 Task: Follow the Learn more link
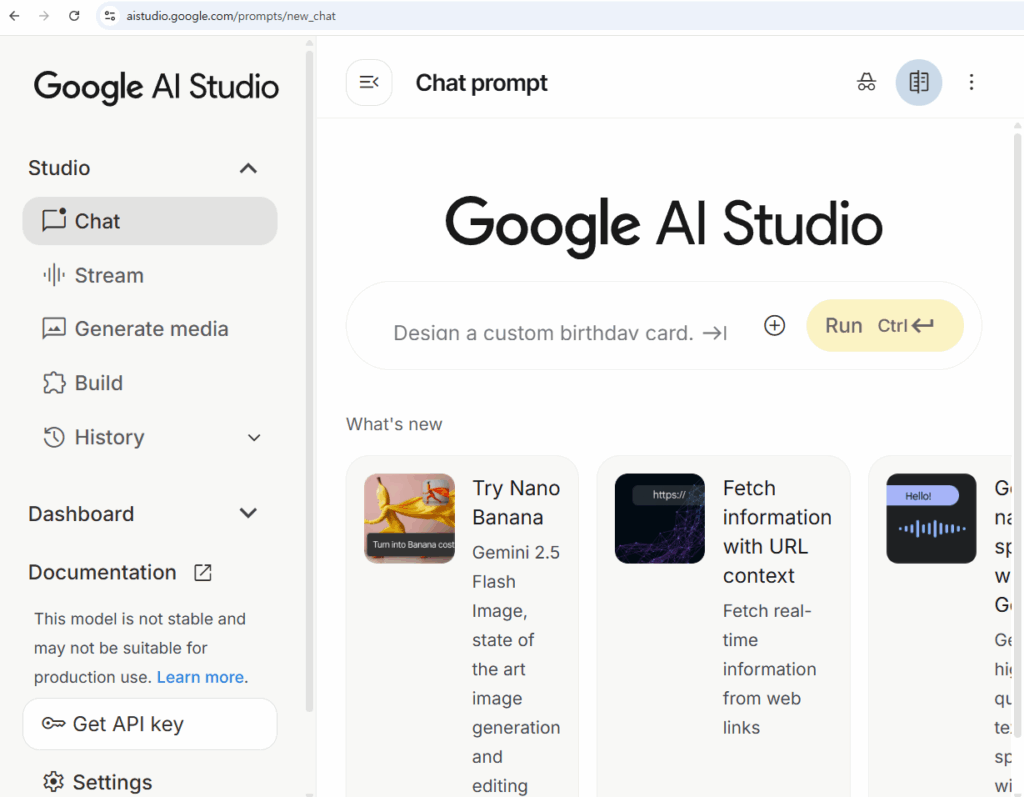(201, 677)
